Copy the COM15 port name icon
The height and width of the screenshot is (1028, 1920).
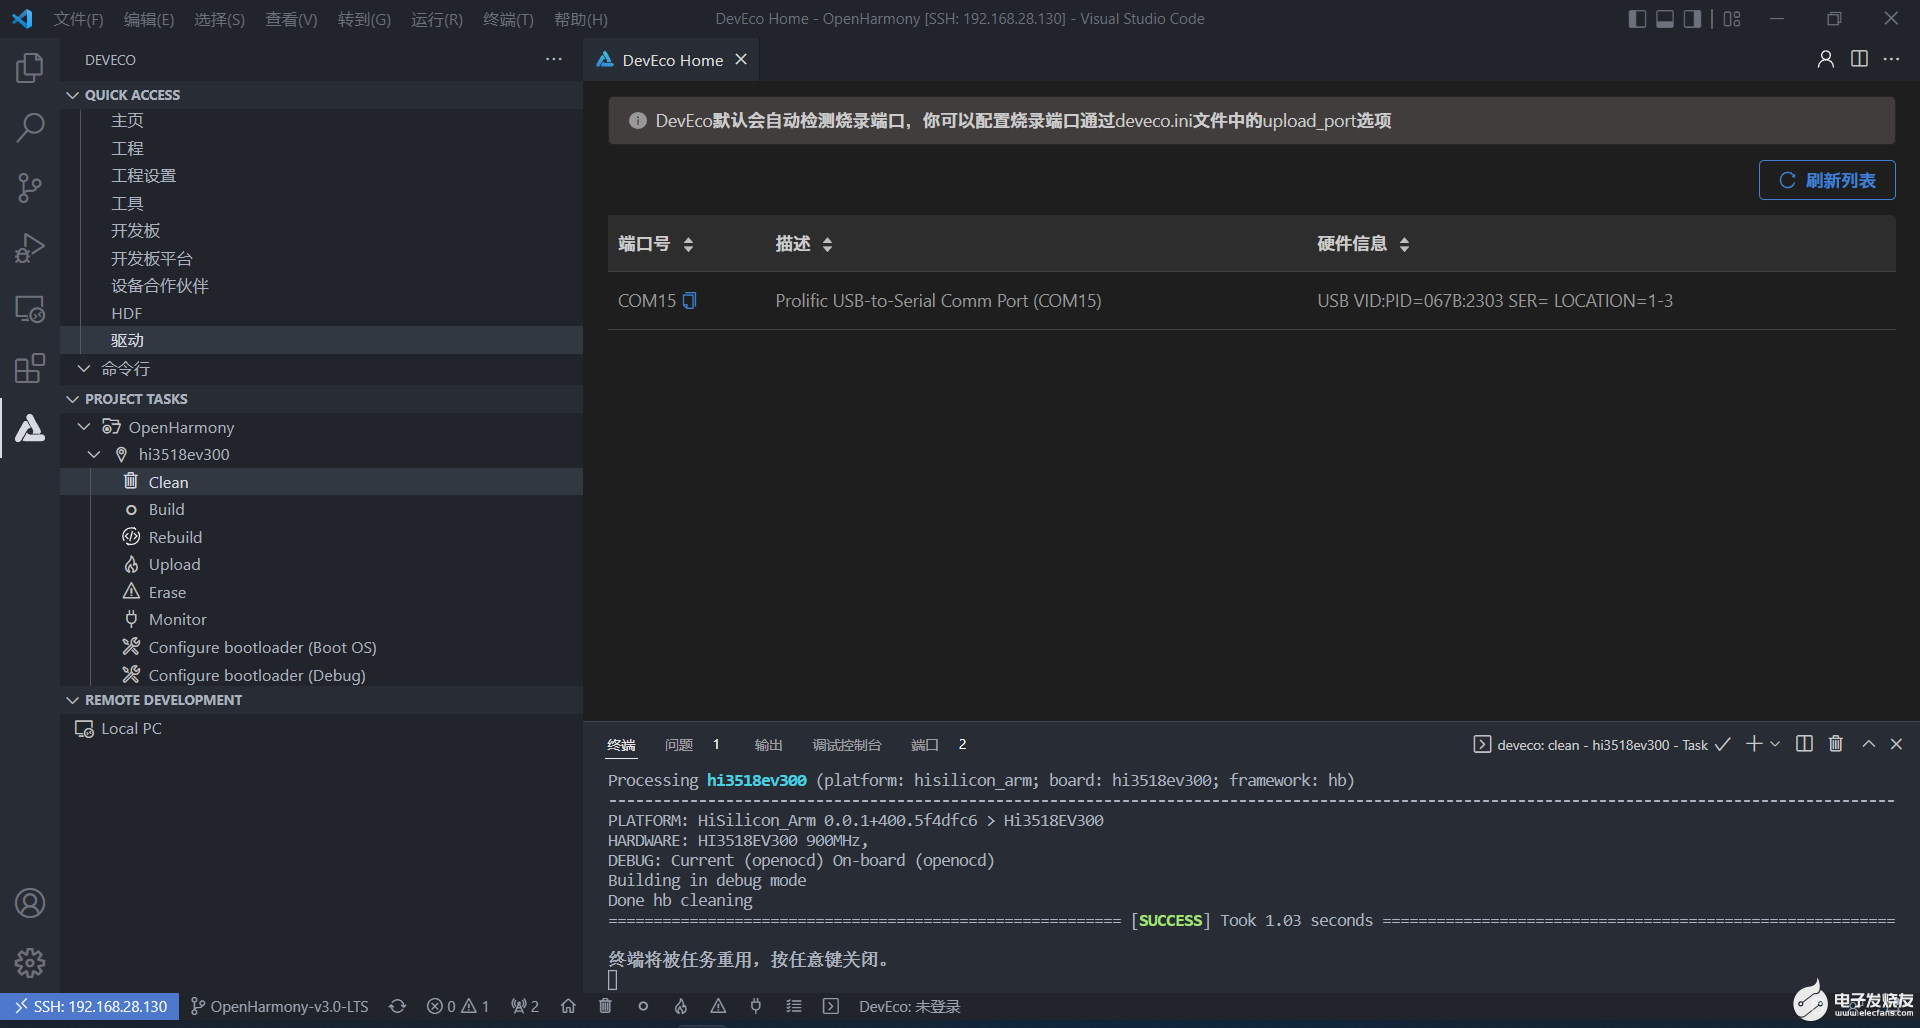[x=689, y=300]
